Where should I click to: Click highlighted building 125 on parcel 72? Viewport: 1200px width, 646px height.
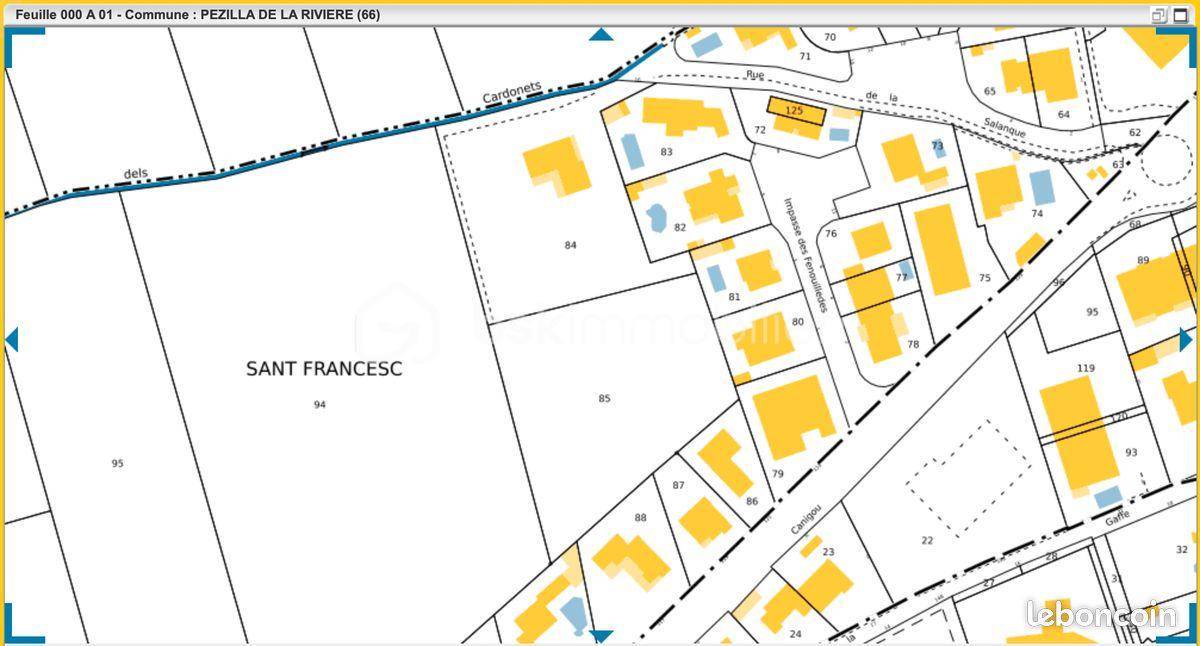796,110
